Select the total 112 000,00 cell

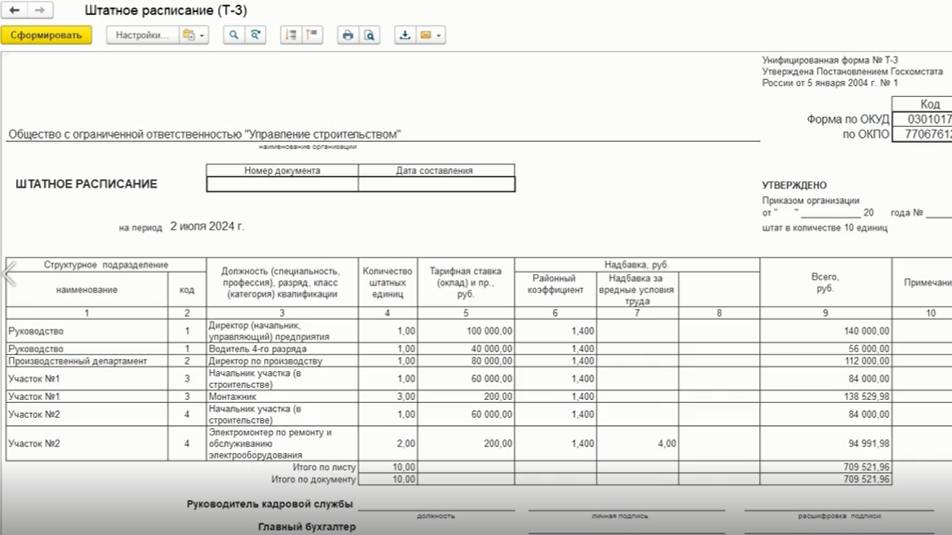click(x=825, y=361)
